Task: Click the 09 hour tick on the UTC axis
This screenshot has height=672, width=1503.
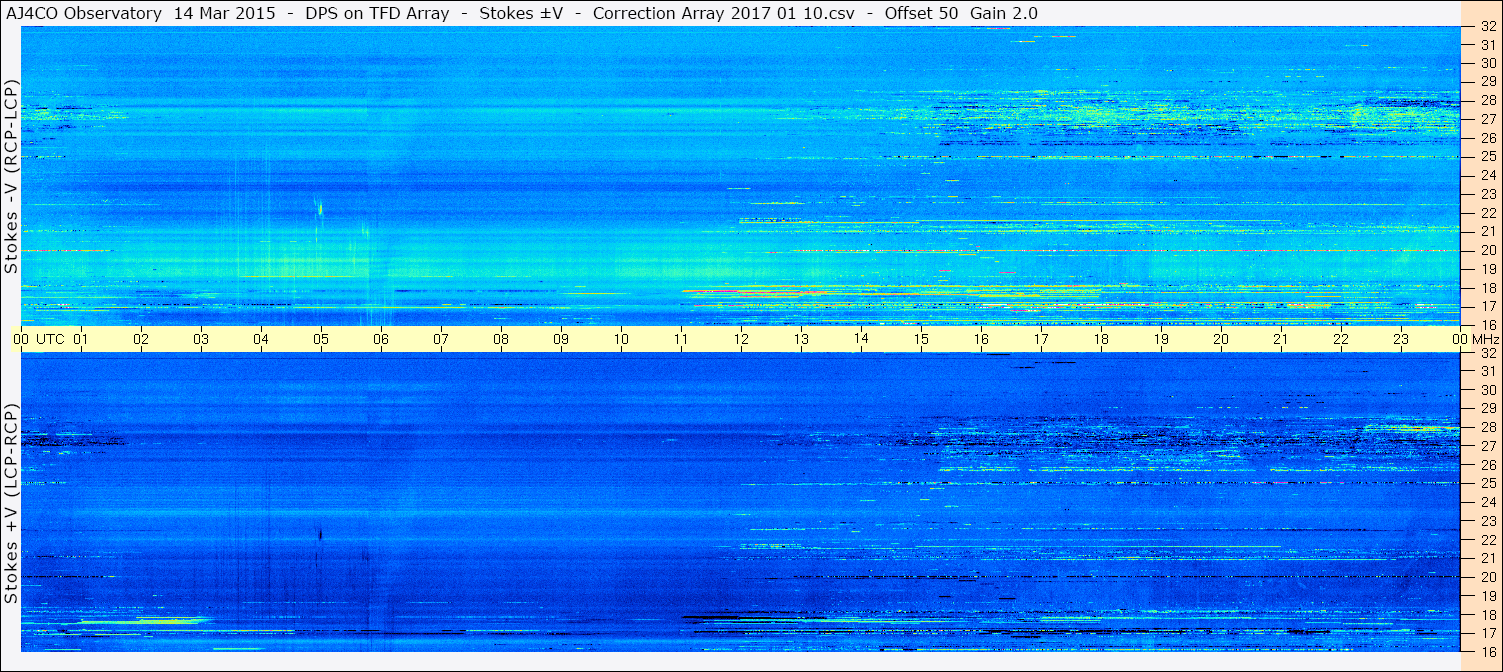Action: (561, 339)
